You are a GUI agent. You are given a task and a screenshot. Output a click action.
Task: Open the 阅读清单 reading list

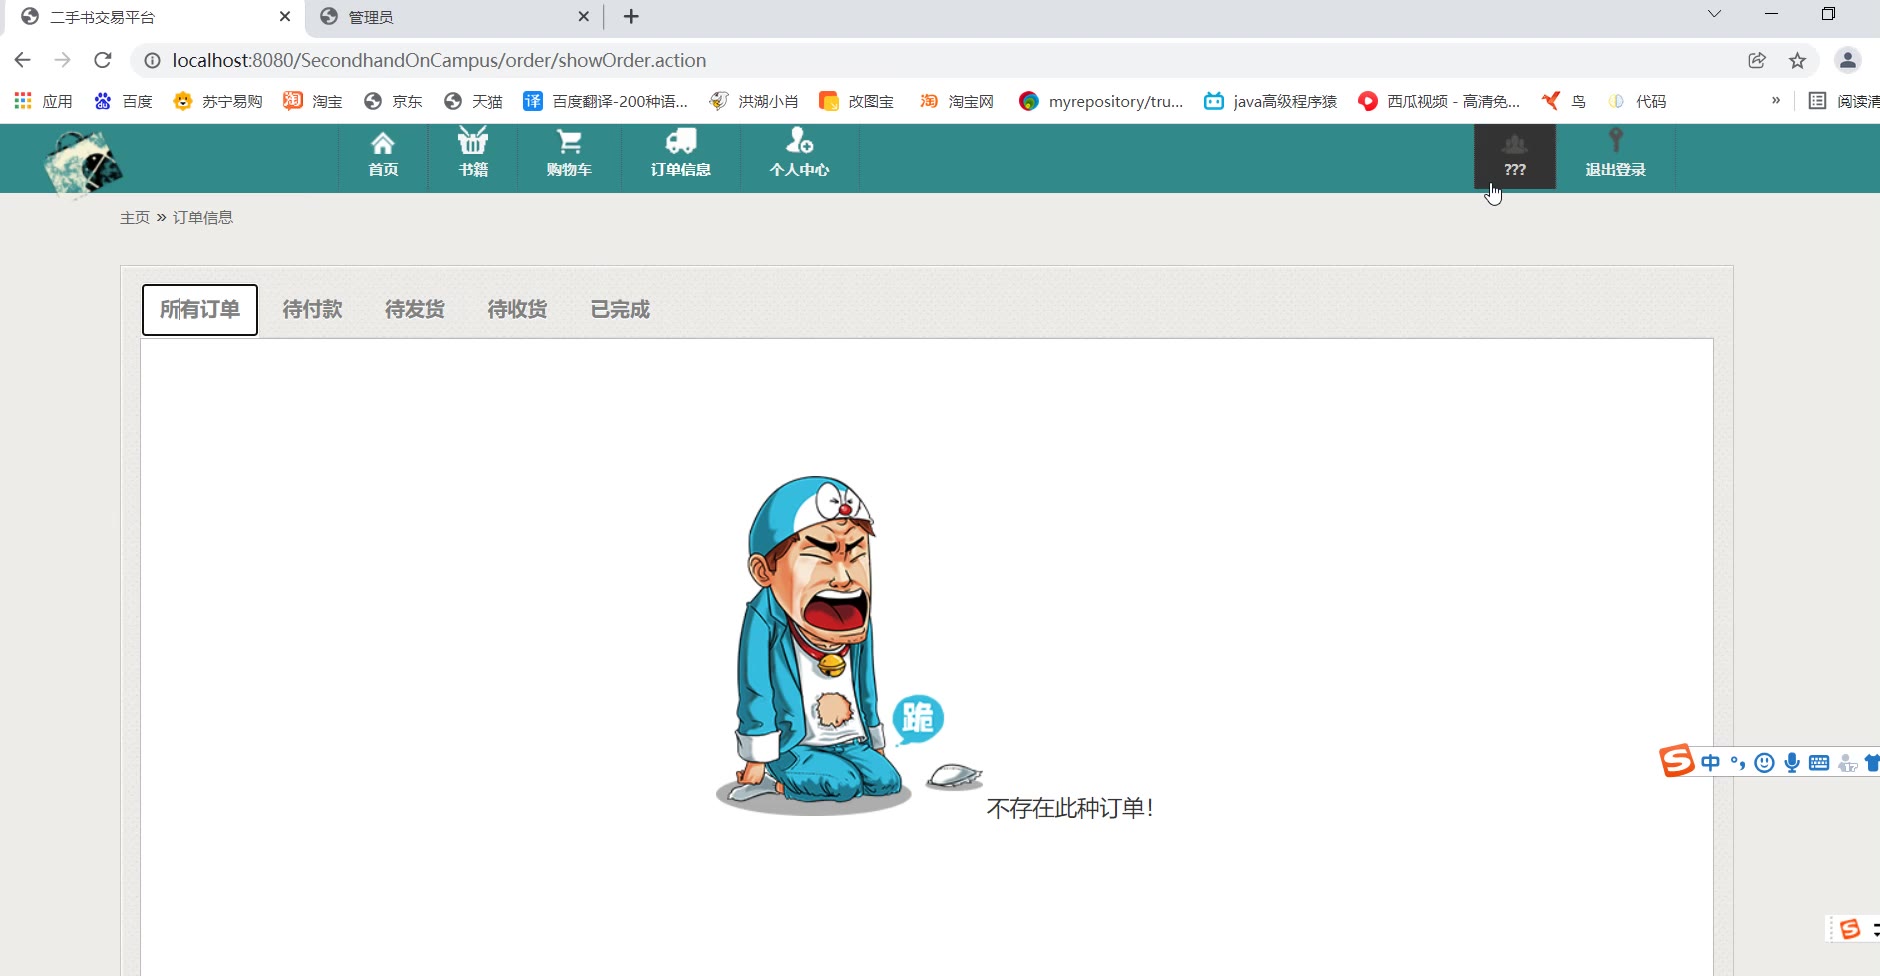coord(1844,101)
